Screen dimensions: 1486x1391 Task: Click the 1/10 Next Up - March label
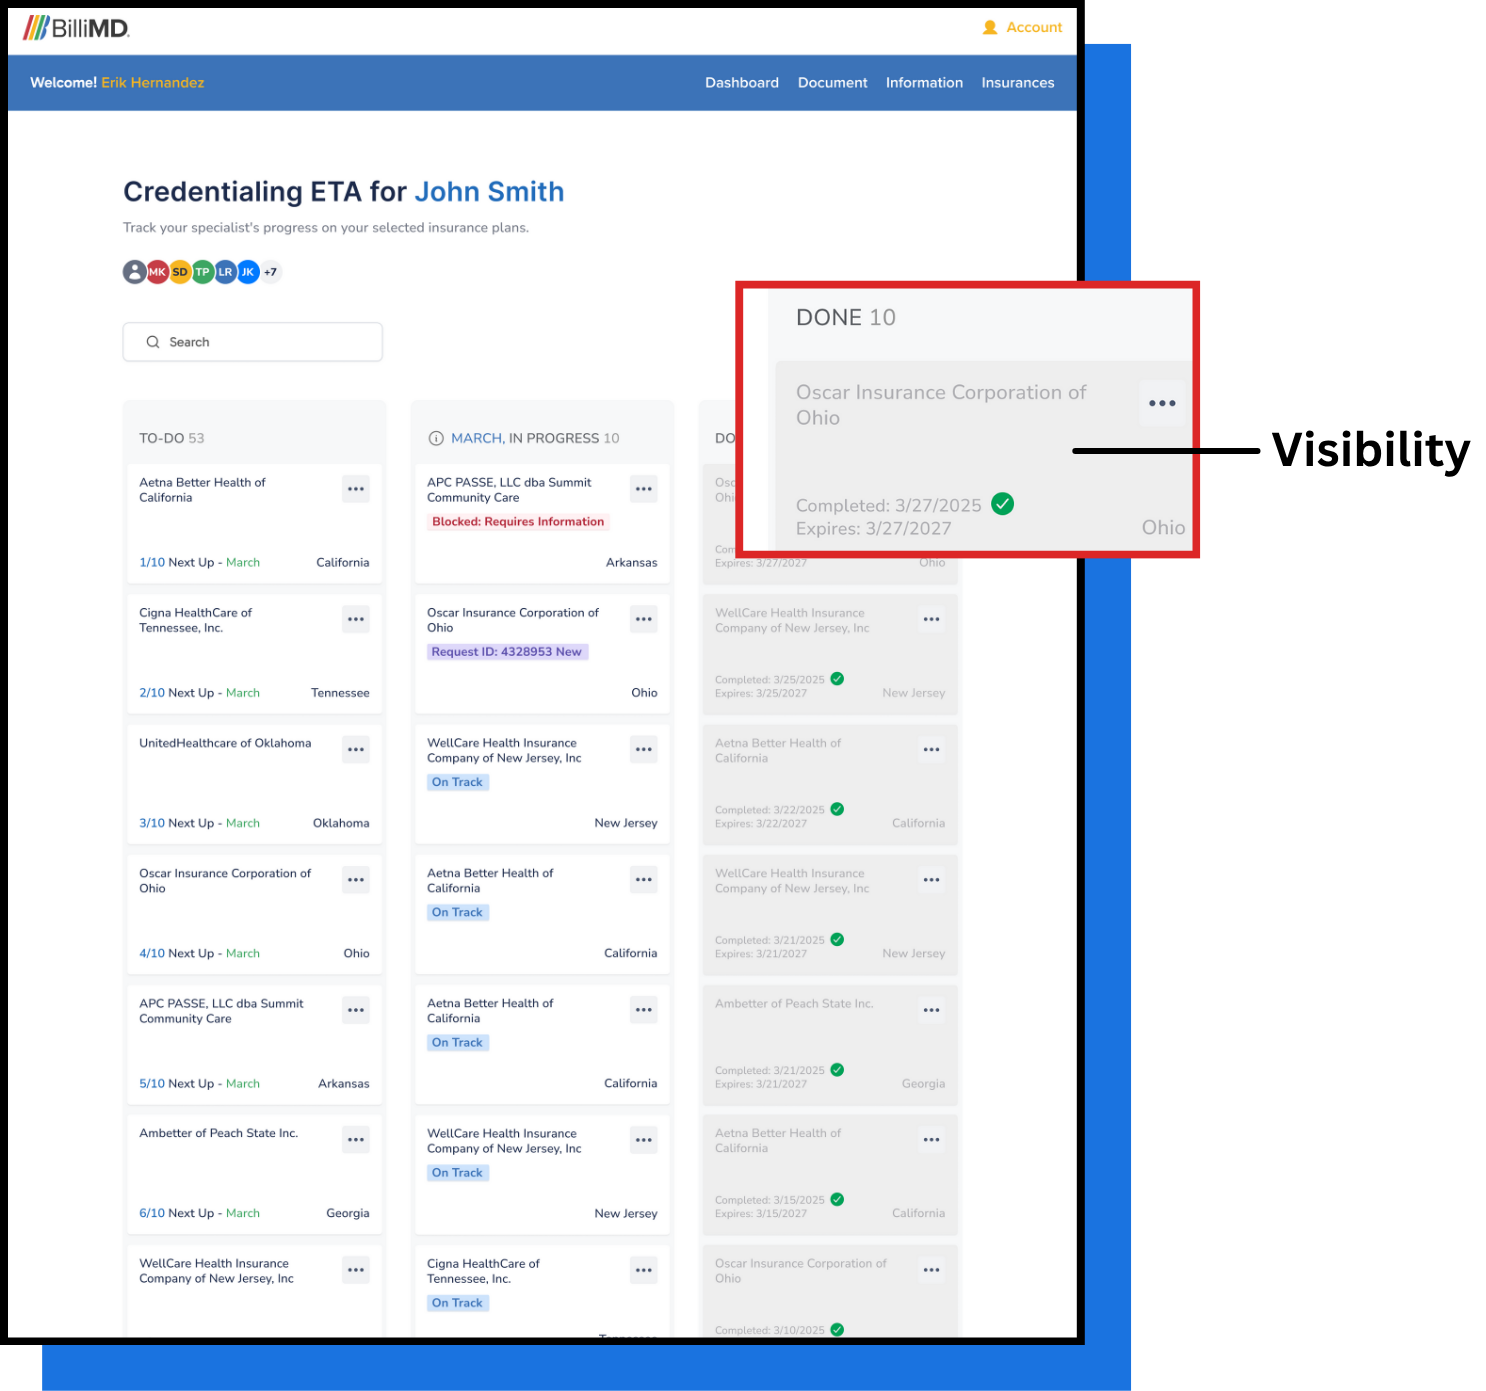pos(200,563)
